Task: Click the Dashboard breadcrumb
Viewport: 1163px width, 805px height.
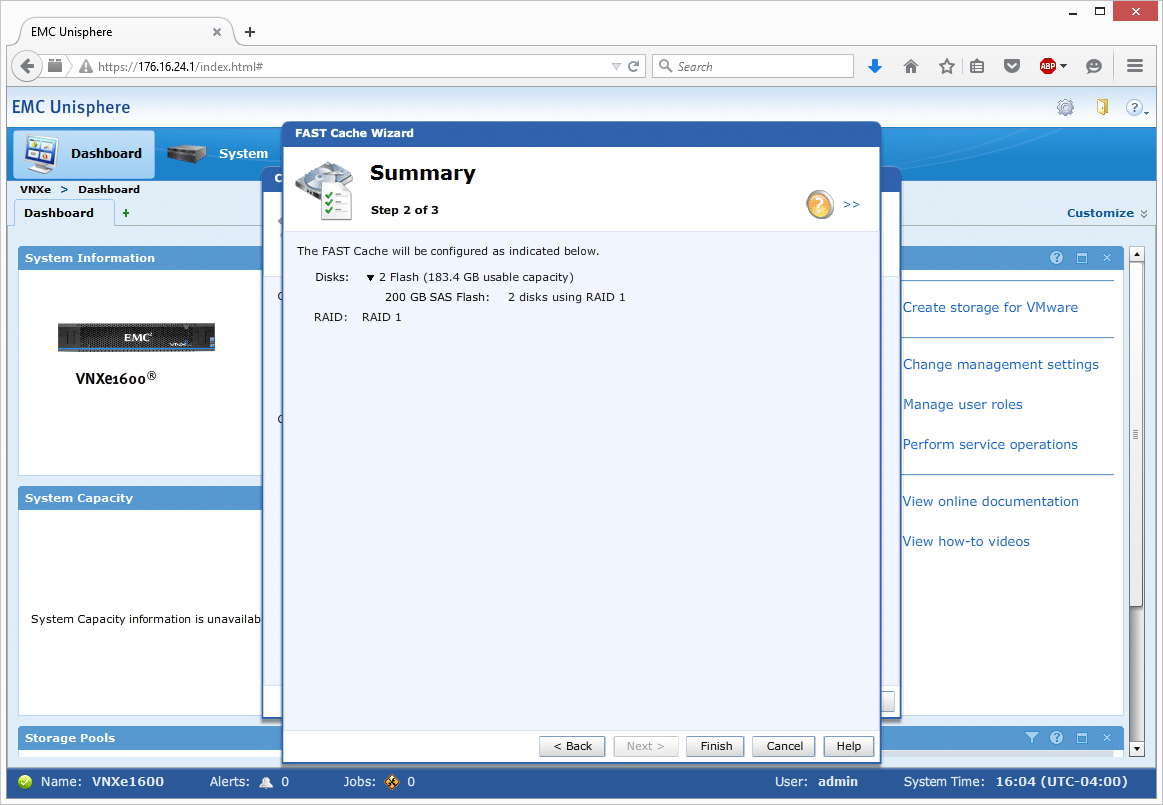Action: coord(109,189)
